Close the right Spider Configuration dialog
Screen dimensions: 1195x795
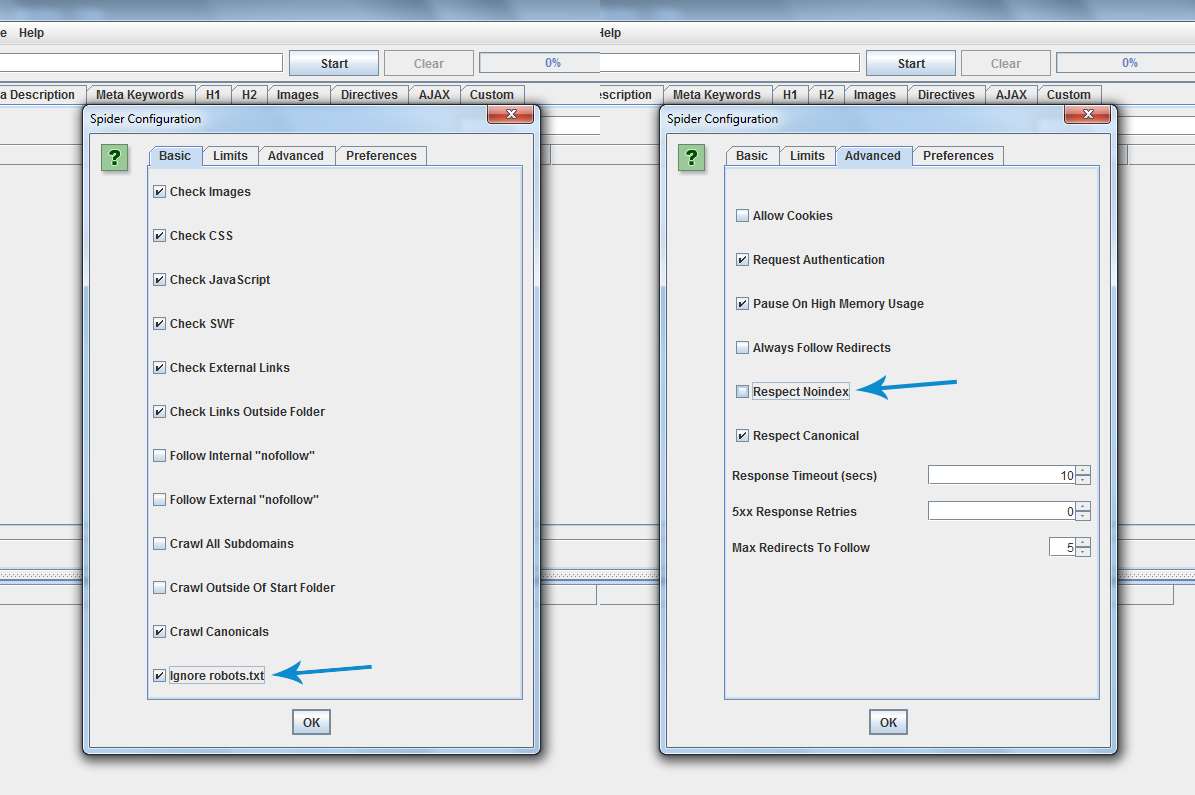pyautogui.click(x=1087, y=115)
